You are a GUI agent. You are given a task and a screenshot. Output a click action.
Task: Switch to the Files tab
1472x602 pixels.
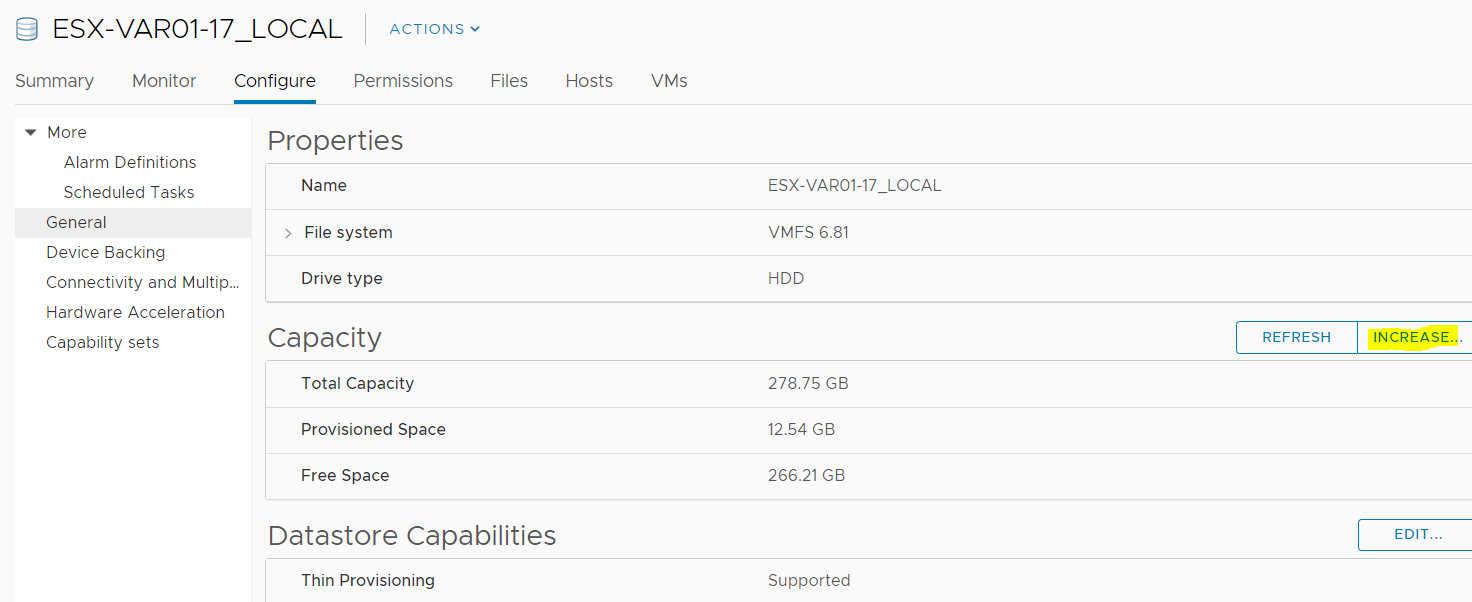point(508,81)
